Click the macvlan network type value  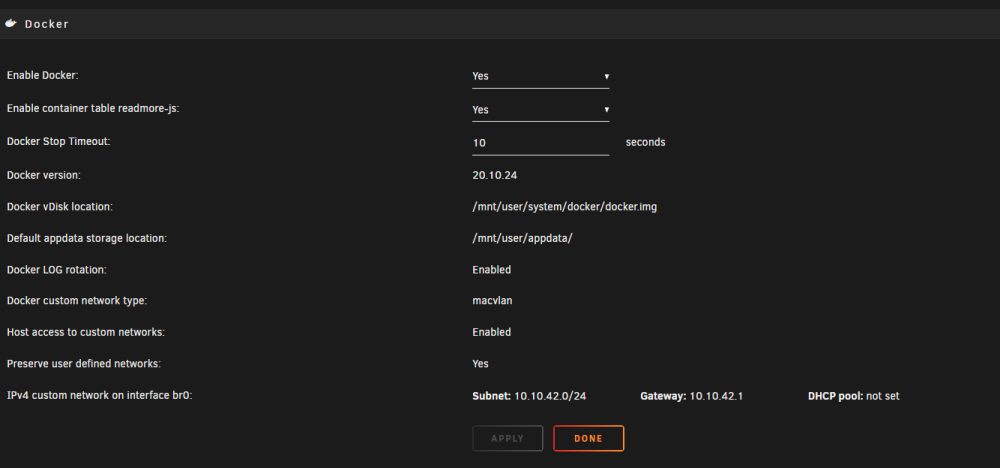coord(492,300)
